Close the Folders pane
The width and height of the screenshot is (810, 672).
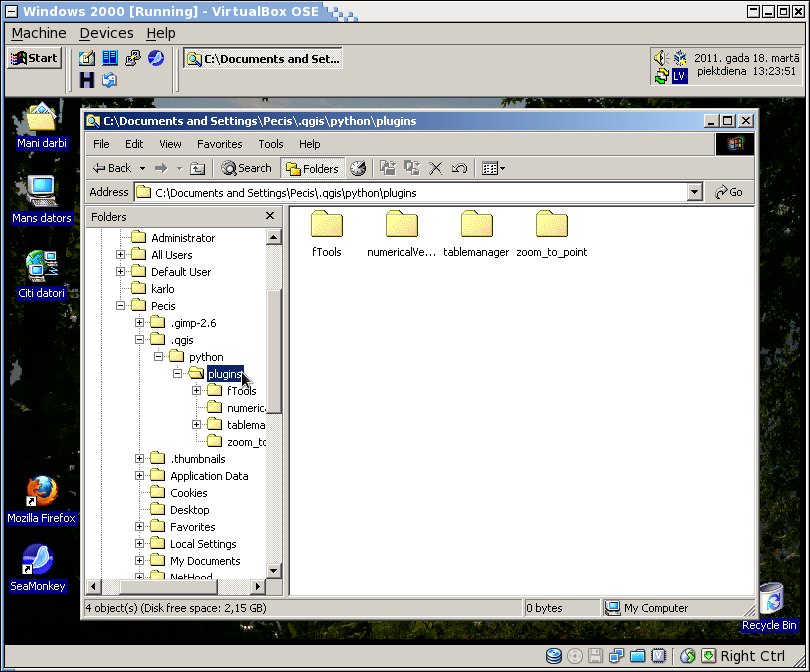[270, 216]
